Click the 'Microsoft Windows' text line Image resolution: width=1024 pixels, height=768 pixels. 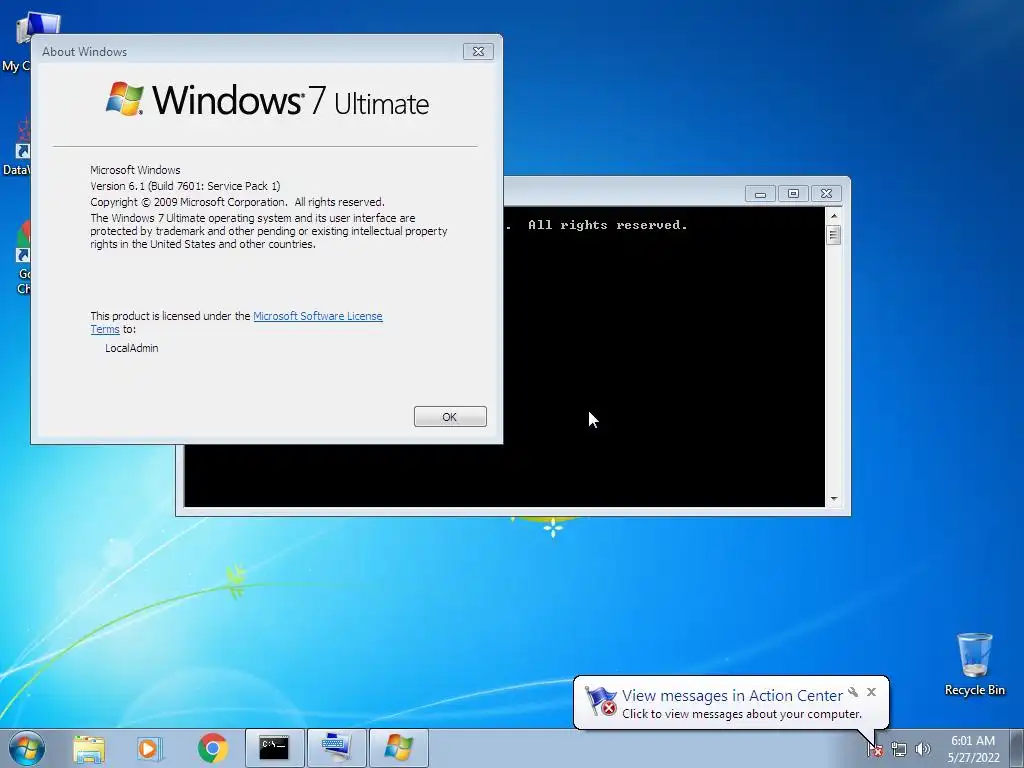[135, 170]
